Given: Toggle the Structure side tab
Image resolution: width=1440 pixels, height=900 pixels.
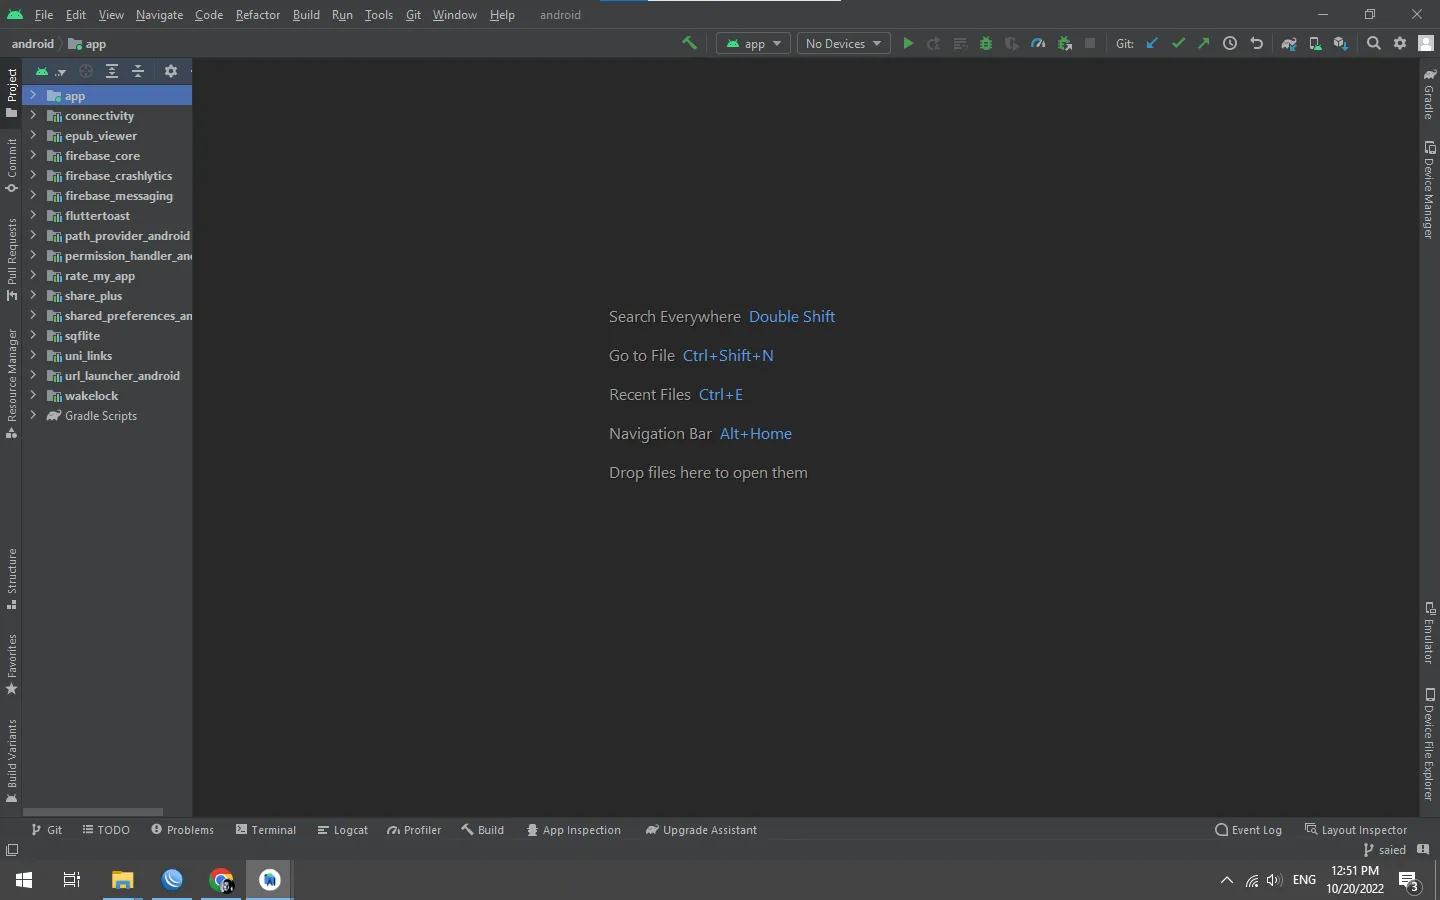Looking at the screenshot, I should (12, 579).
